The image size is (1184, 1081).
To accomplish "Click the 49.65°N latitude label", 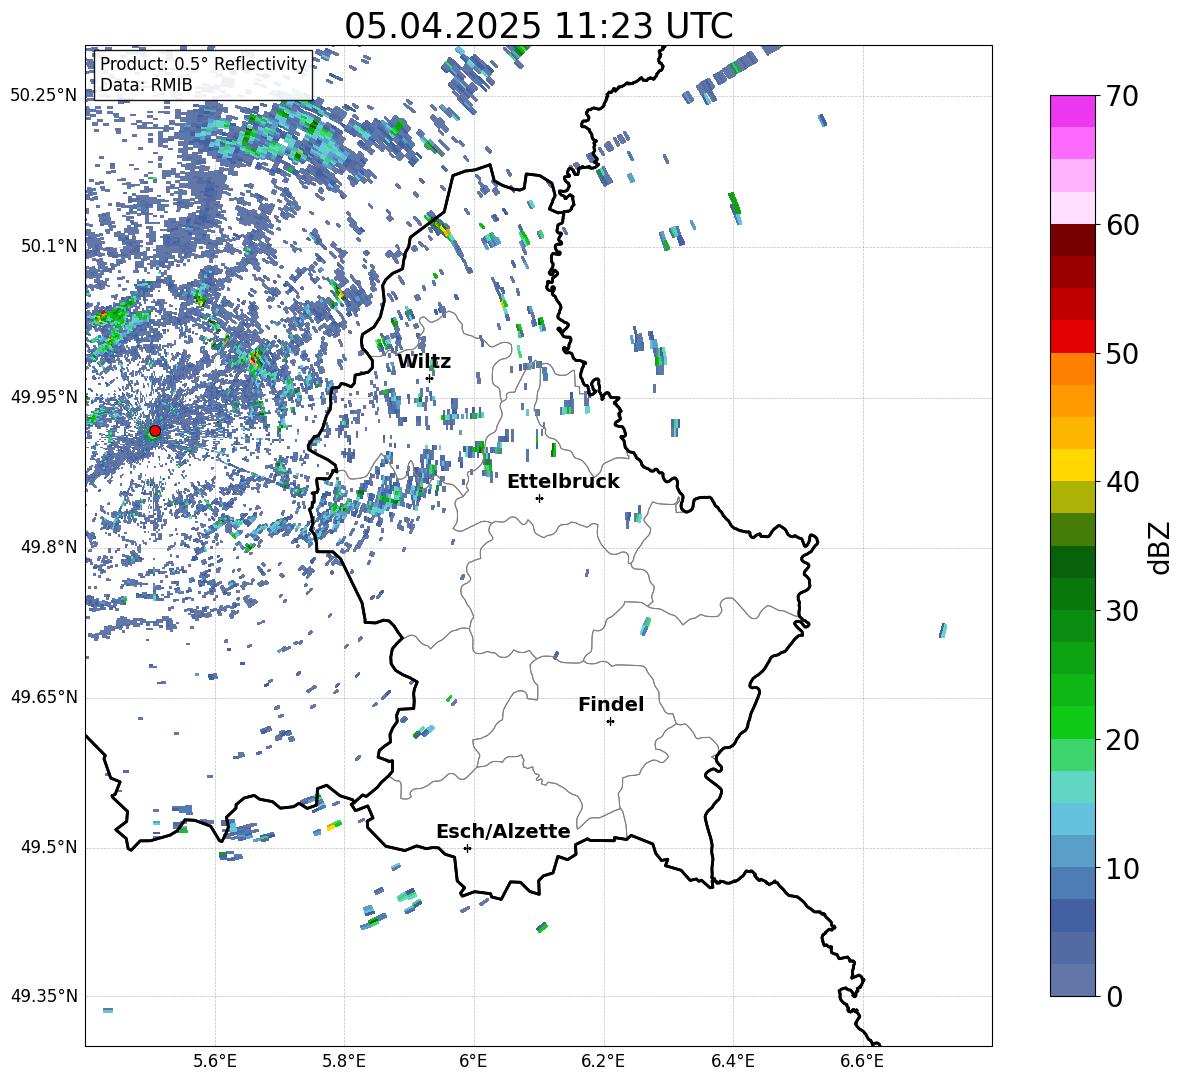I will pyautogui.click(x=44, y=697).
